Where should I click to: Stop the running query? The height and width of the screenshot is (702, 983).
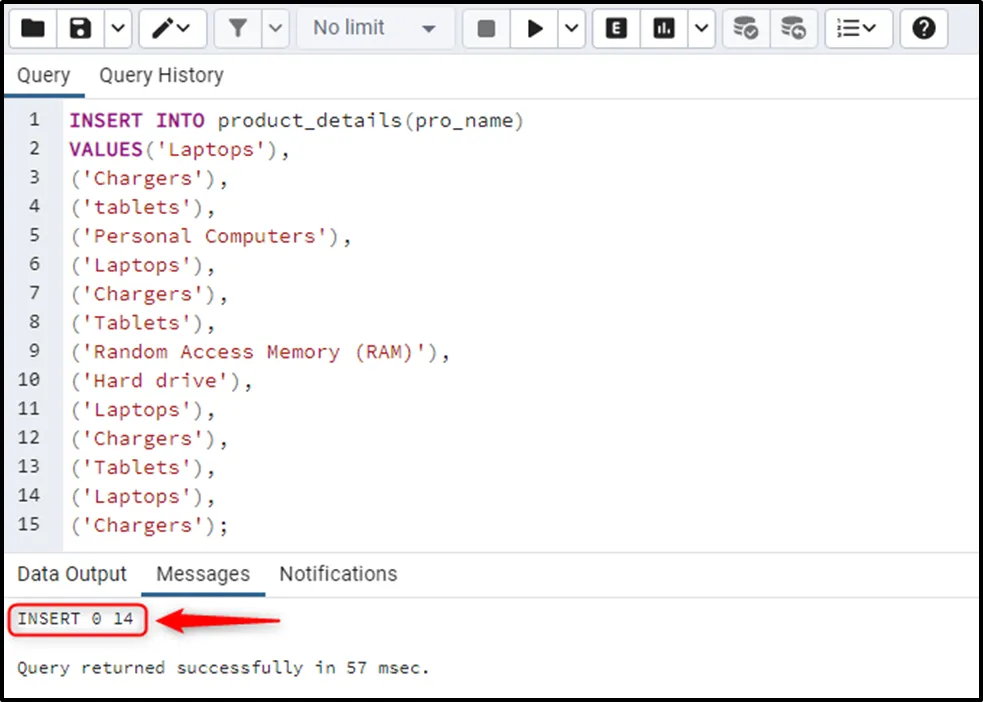click(486, 28)
